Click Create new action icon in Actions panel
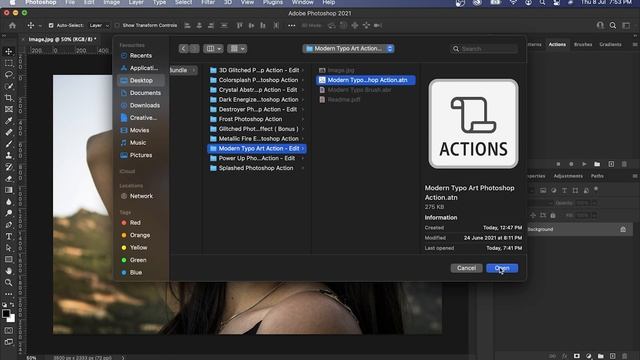The width and height of the screenshot is (640, 360). 611,164
